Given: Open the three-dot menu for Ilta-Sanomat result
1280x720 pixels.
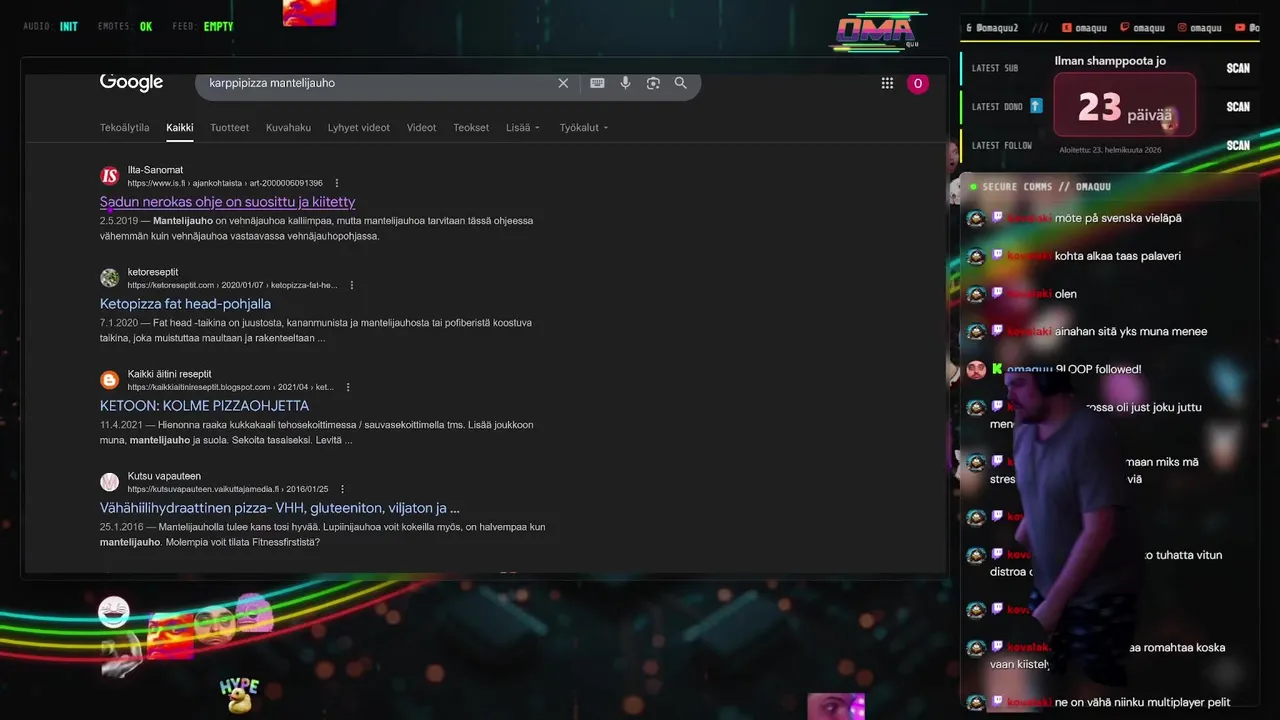Looking at the screenshot, I should click(x=337, y=183).
